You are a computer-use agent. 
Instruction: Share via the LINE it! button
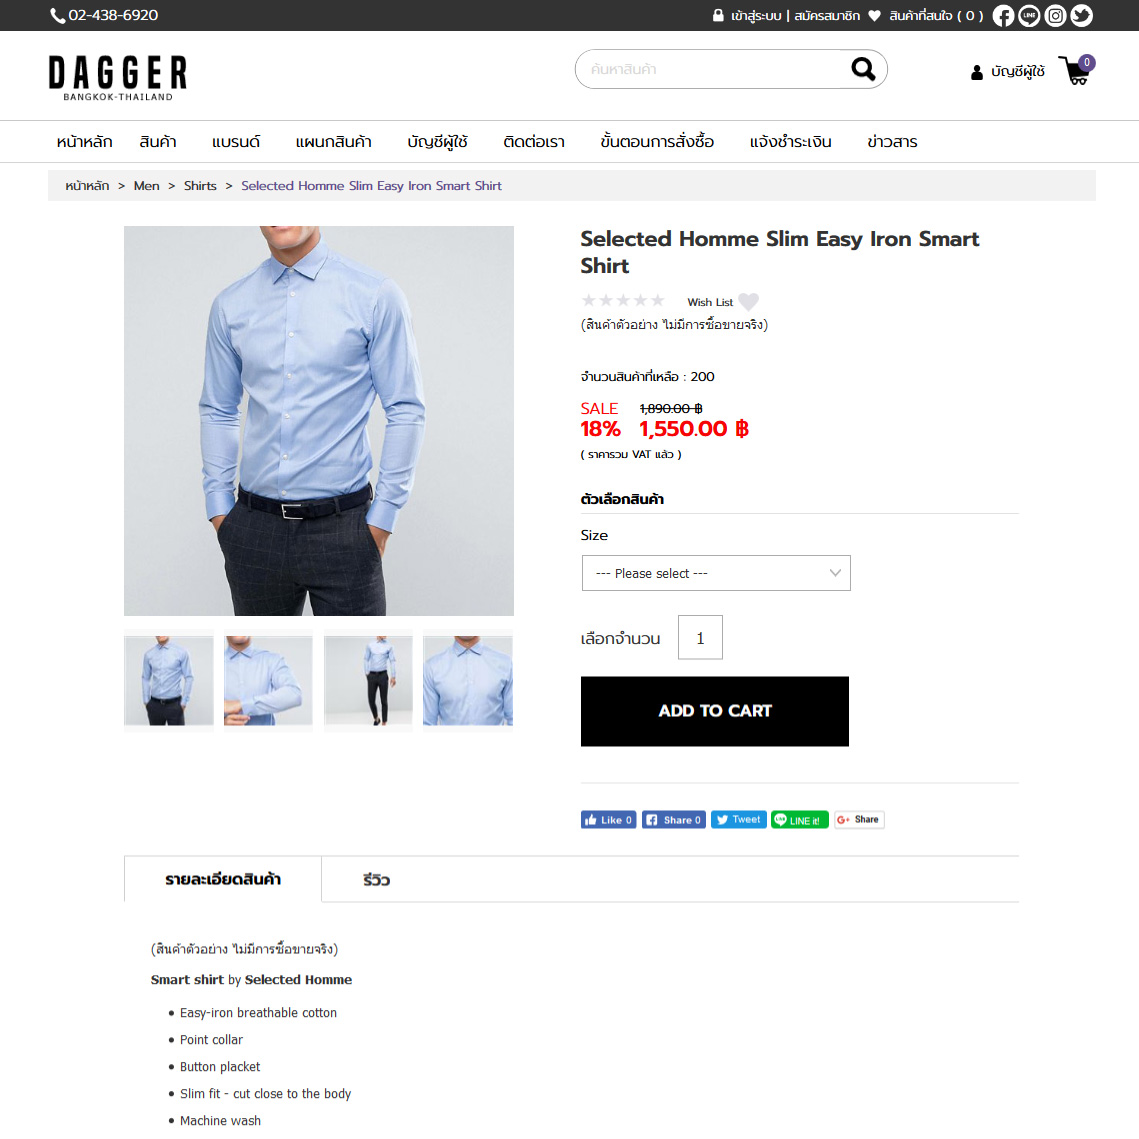pyautogui.click(x=799, y=819)
